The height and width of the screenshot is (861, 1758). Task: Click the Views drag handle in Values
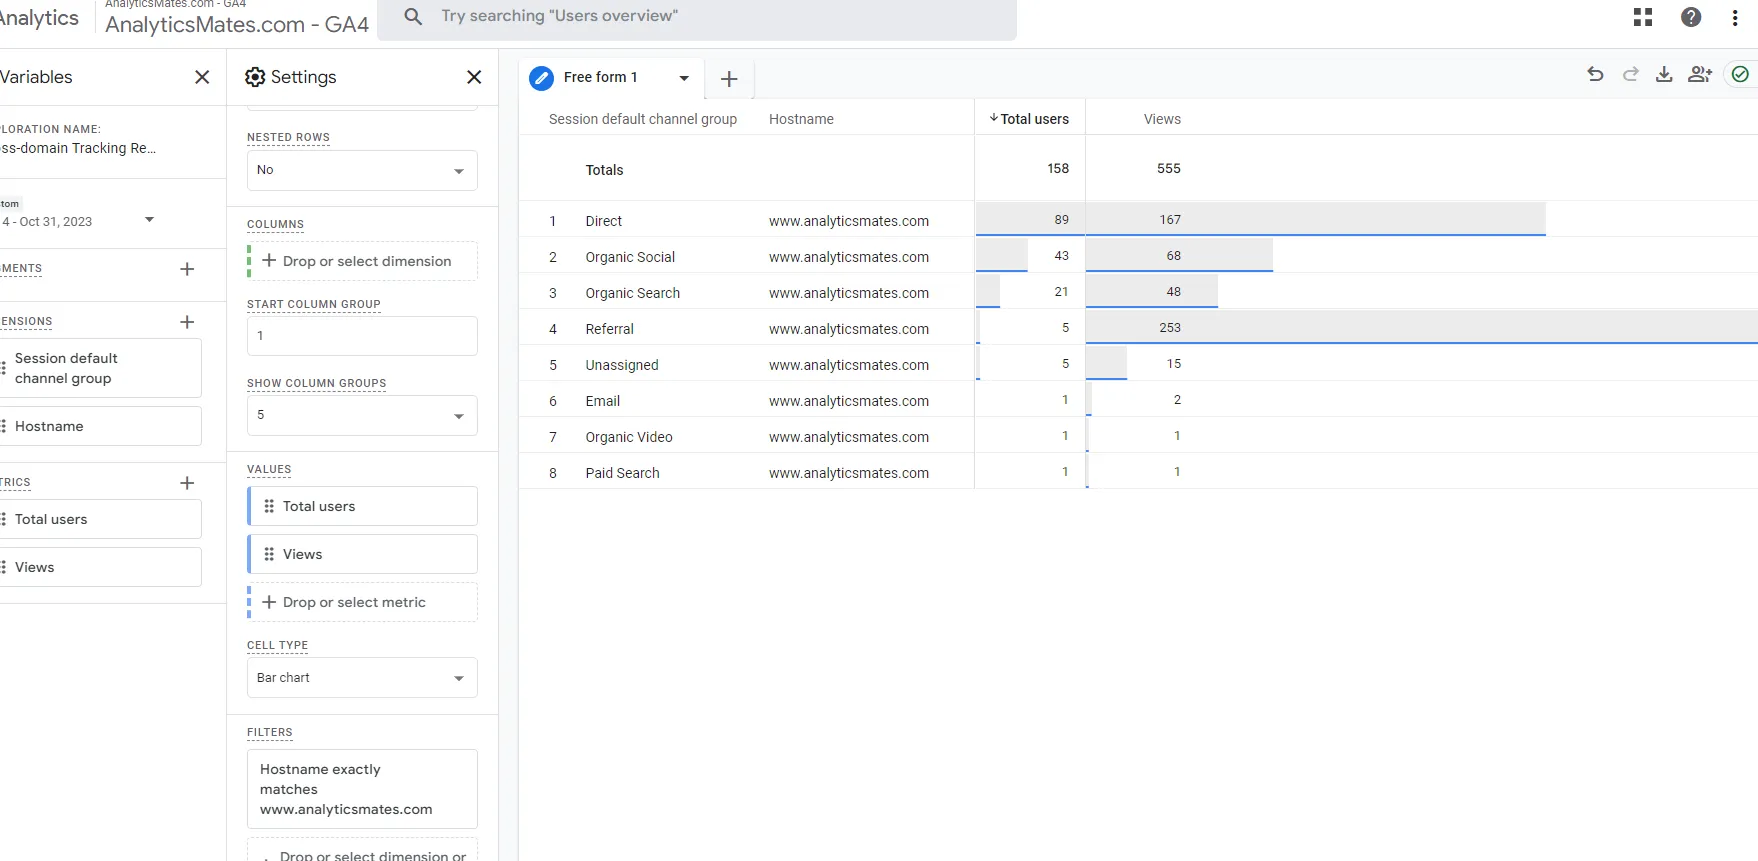[x=269, y=554]
